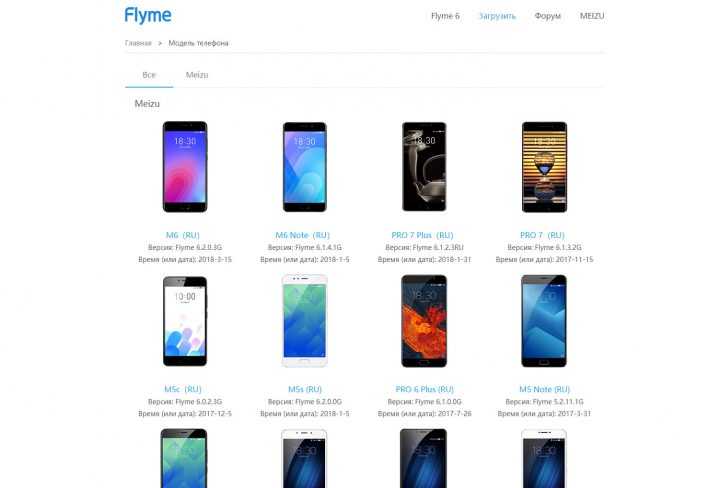
Task: Select the M5 Note phone image
Action: [x=544, y=321]
